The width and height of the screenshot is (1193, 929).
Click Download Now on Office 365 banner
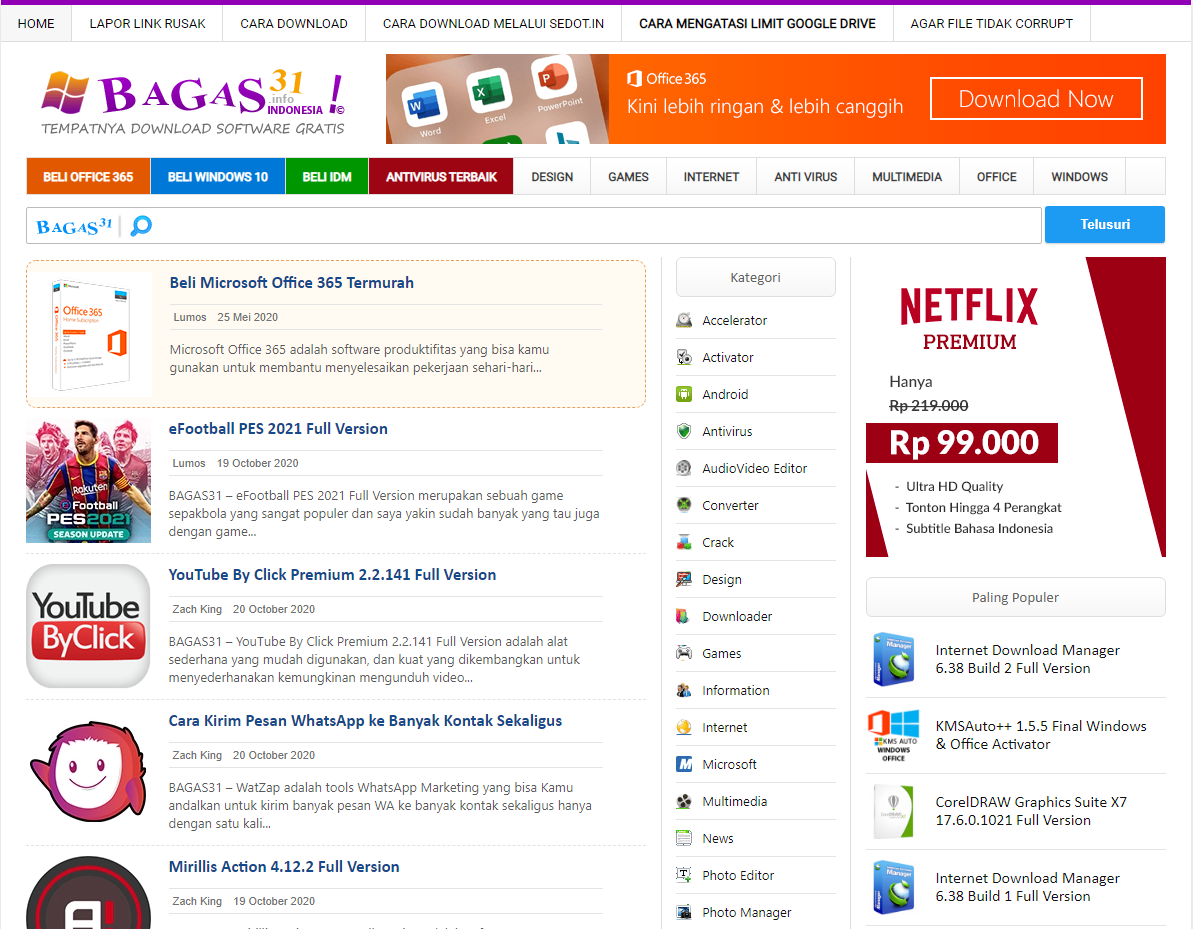tap(1036, 99)
